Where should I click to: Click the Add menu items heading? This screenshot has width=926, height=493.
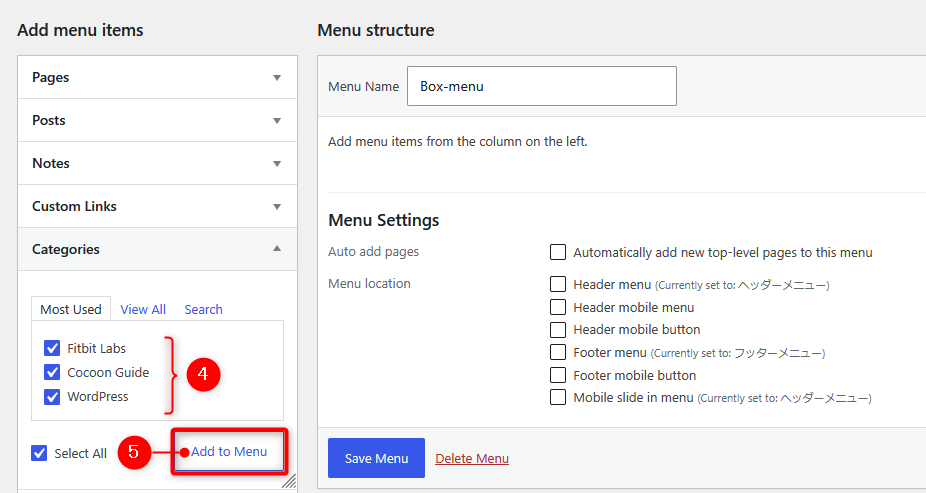click(x=80, y=30)
